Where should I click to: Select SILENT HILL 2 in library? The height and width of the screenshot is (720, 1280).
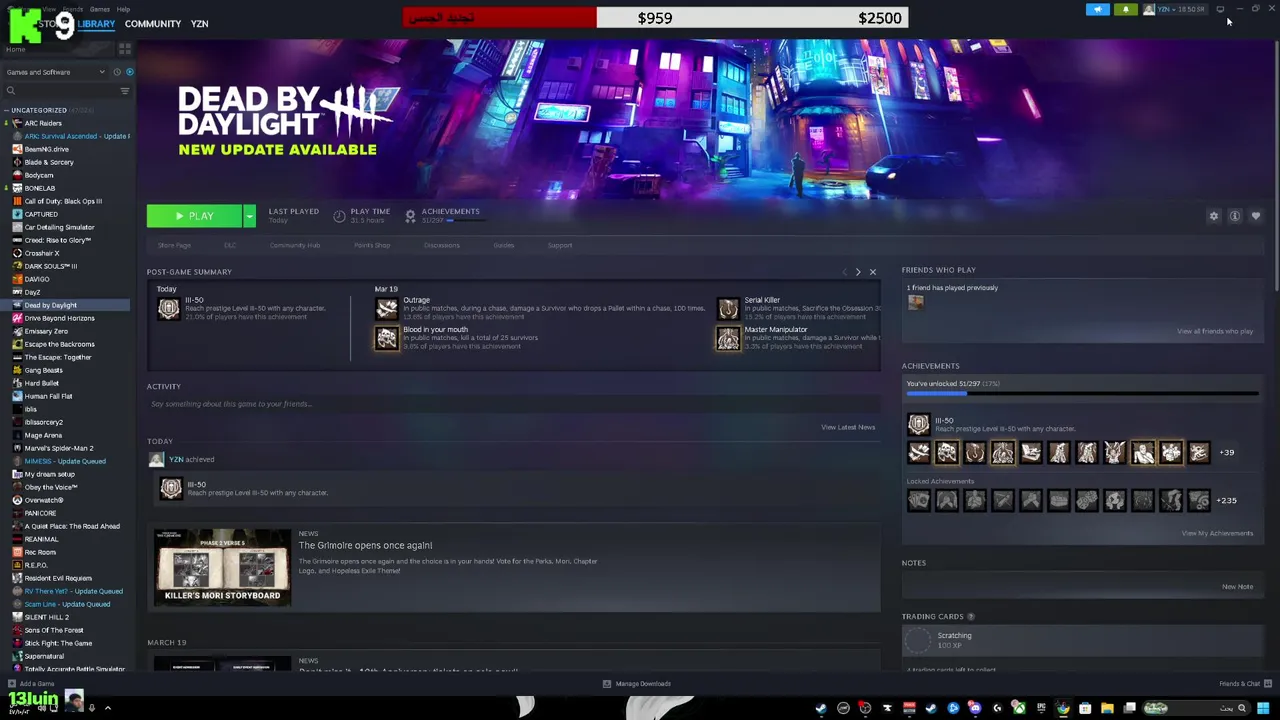click(47, 617)
